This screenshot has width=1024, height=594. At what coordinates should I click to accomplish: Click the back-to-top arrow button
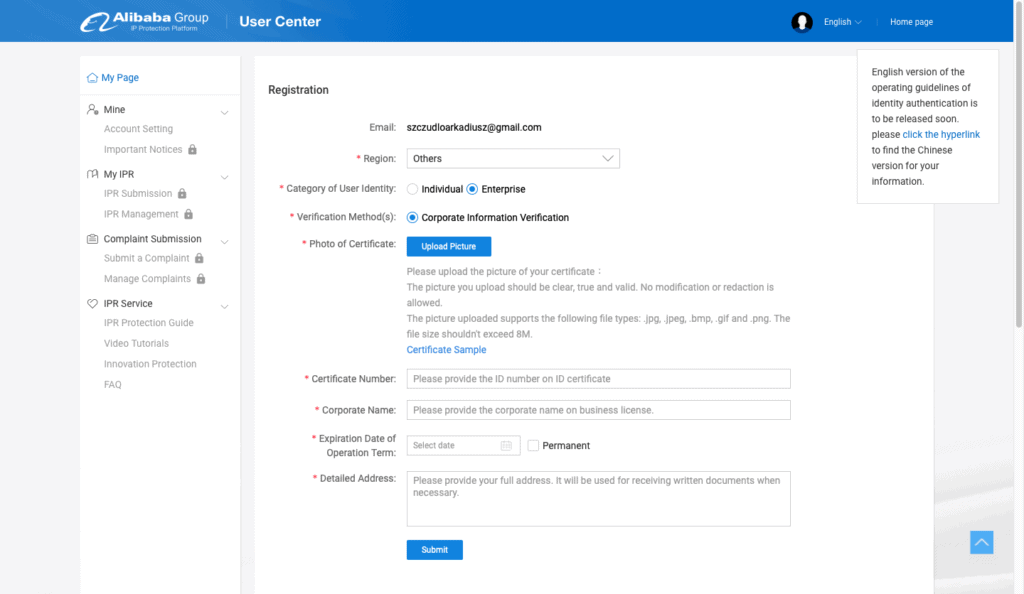982,542
